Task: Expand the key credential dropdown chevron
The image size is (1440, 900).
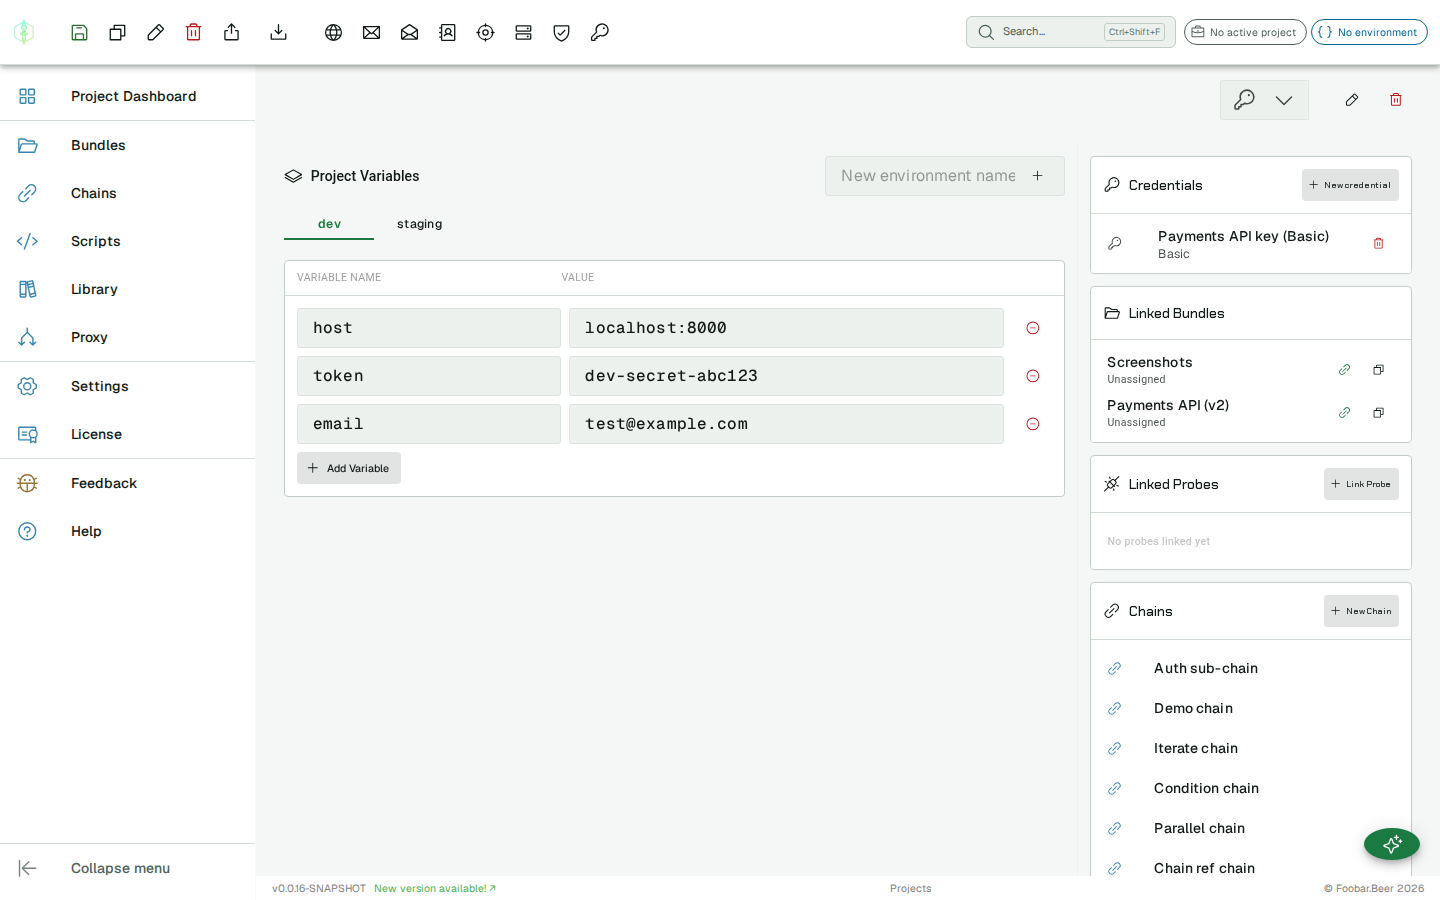Action: coord(1284,100)
